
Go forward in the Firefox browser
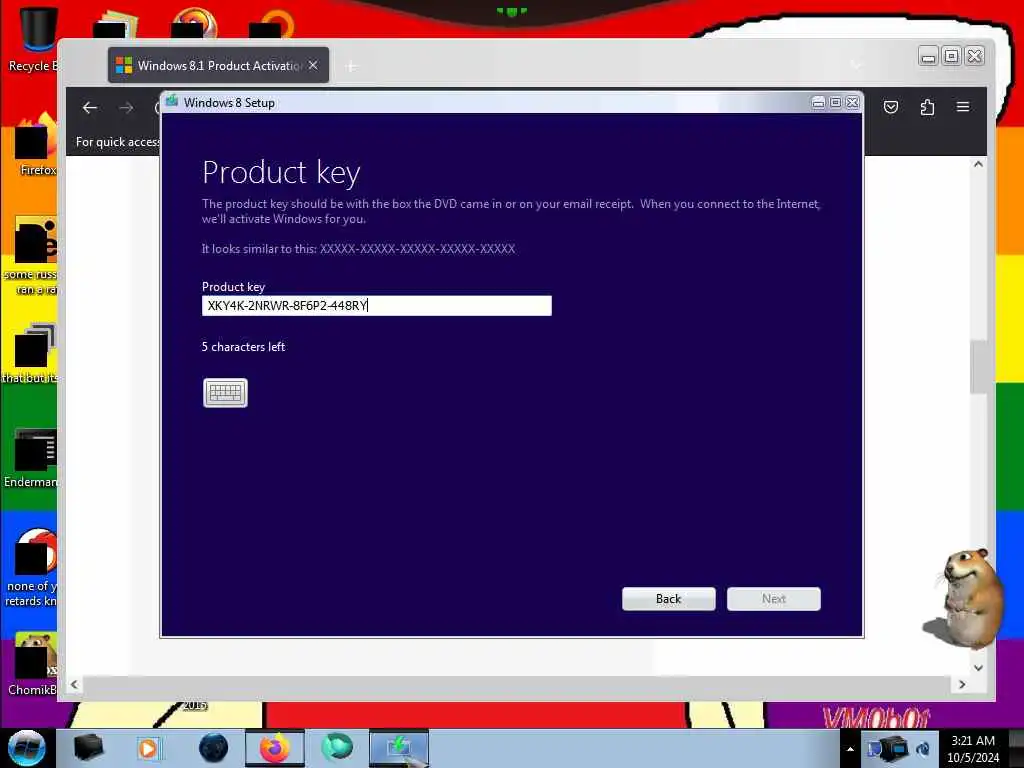pos(126,108)
